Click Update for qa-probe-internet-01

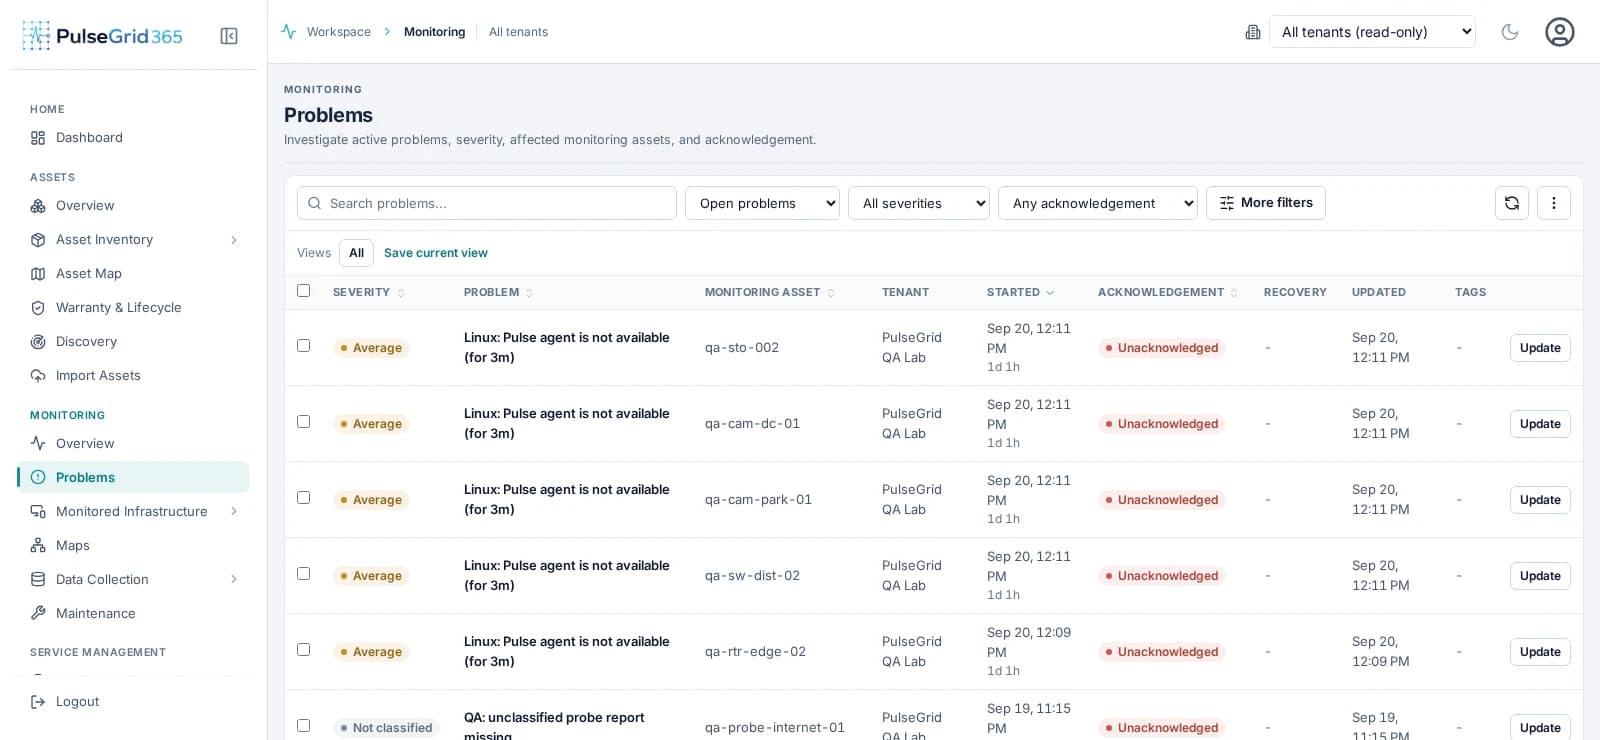[x=1540, y=727]
